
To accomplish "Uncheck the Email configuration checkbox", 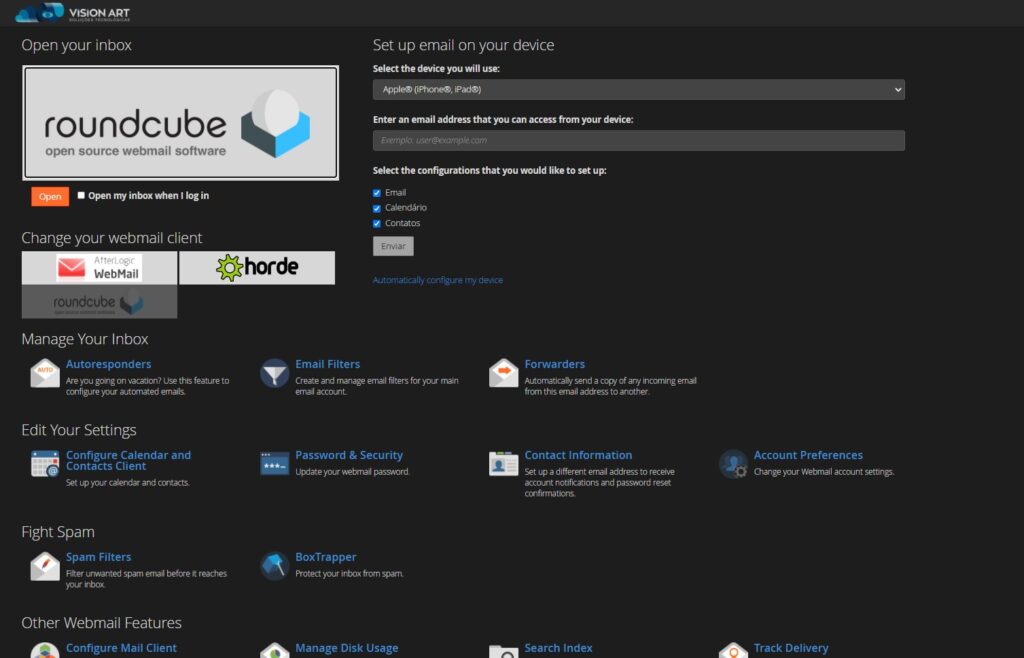I will click(377, 193).
